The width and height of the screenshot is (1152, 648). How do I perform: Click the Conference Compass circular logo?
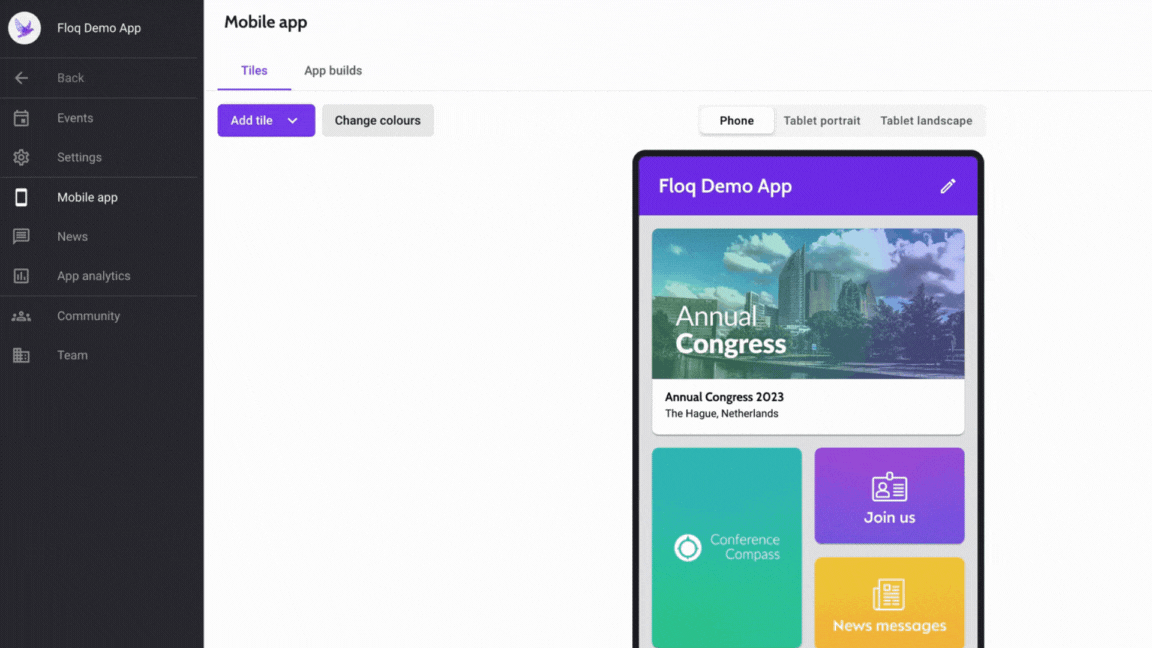coord(688,547)
